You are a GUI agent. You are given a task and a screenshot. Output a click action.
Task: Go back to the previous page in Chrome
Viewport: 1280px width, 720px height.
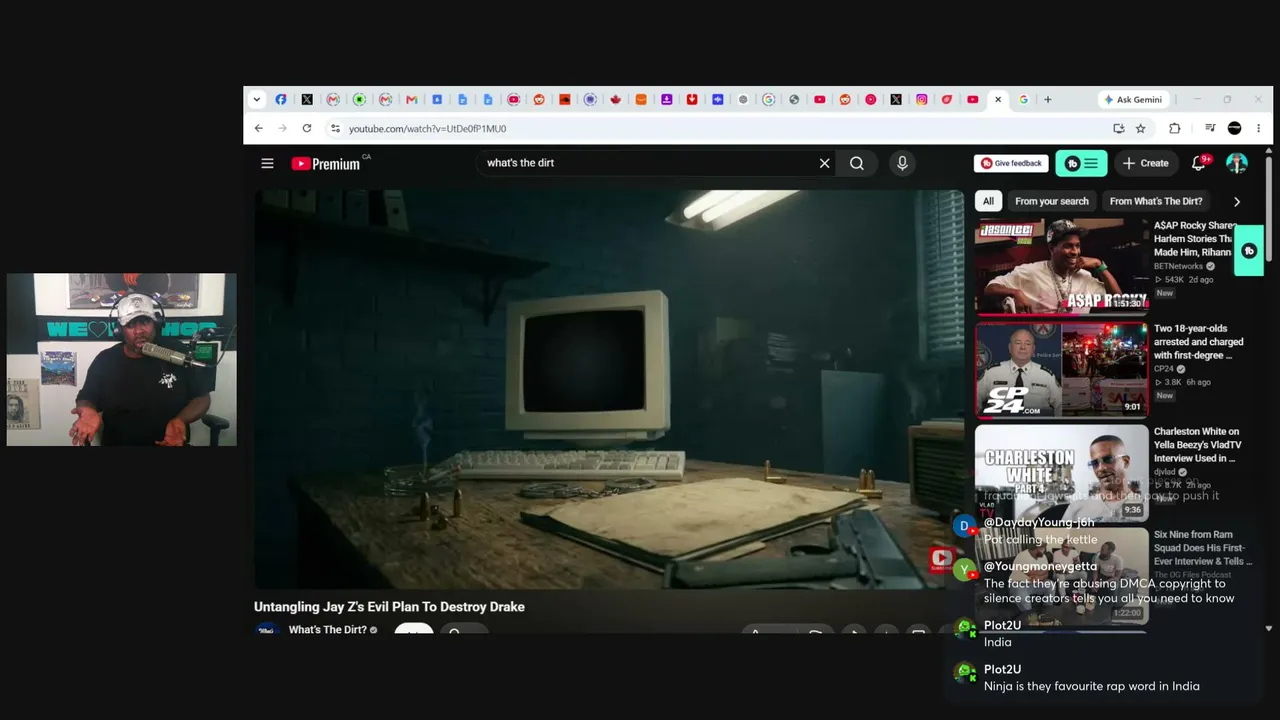click(x=259, y=128)
